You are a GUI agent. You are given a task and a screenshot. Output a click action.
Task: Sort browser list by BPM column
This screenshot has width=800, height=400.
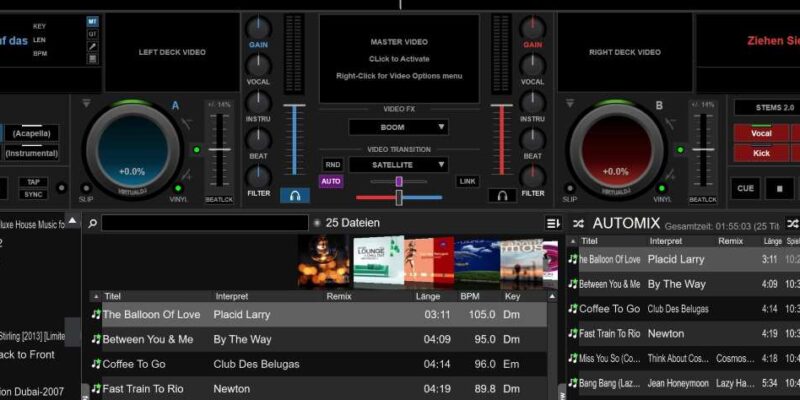pos(470,296)
